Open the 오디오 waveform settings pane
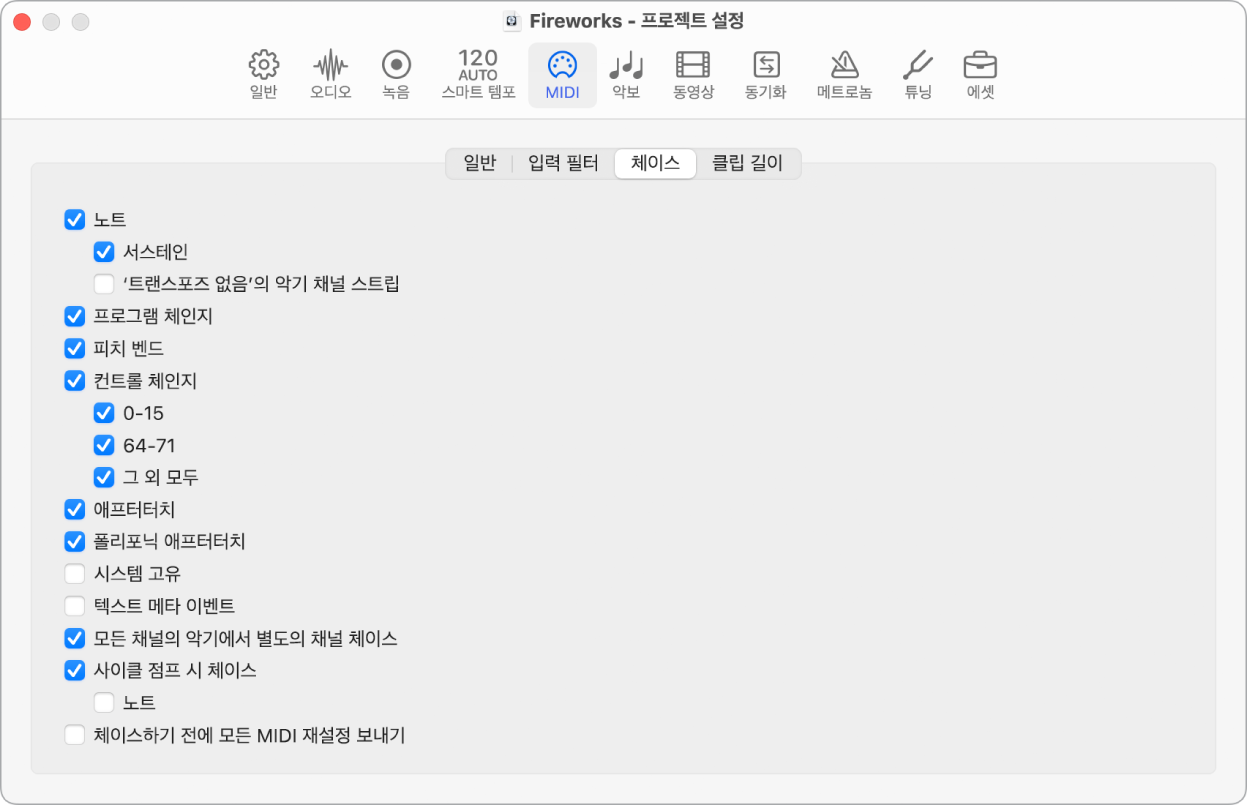 pyautogui.click(x=330, y=75)
